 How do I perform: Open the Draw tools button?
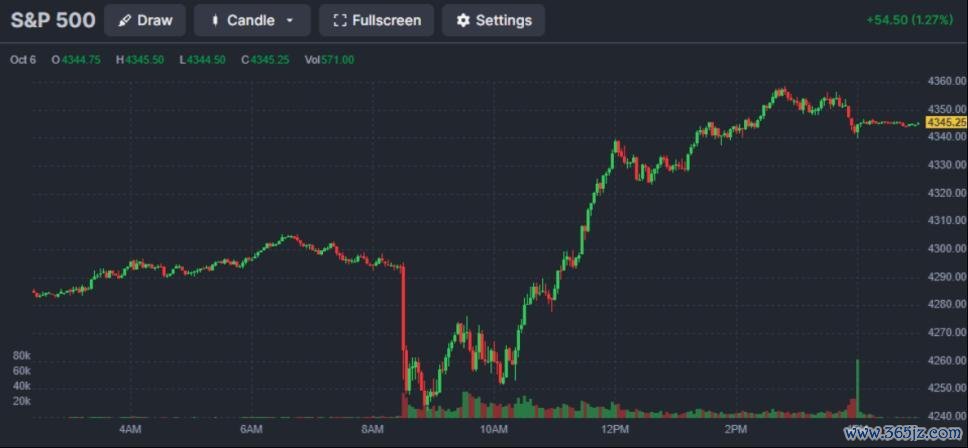point(145,20)
